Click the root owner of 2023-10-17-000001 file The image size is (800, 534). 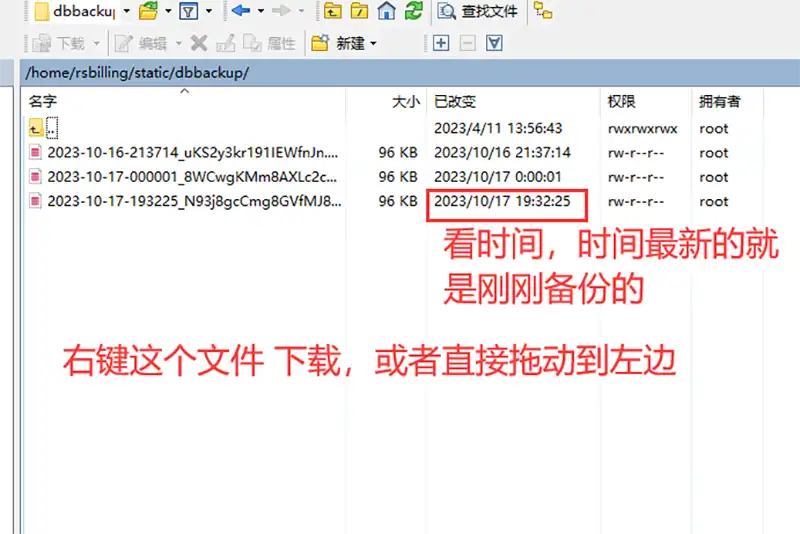(713, 177)
